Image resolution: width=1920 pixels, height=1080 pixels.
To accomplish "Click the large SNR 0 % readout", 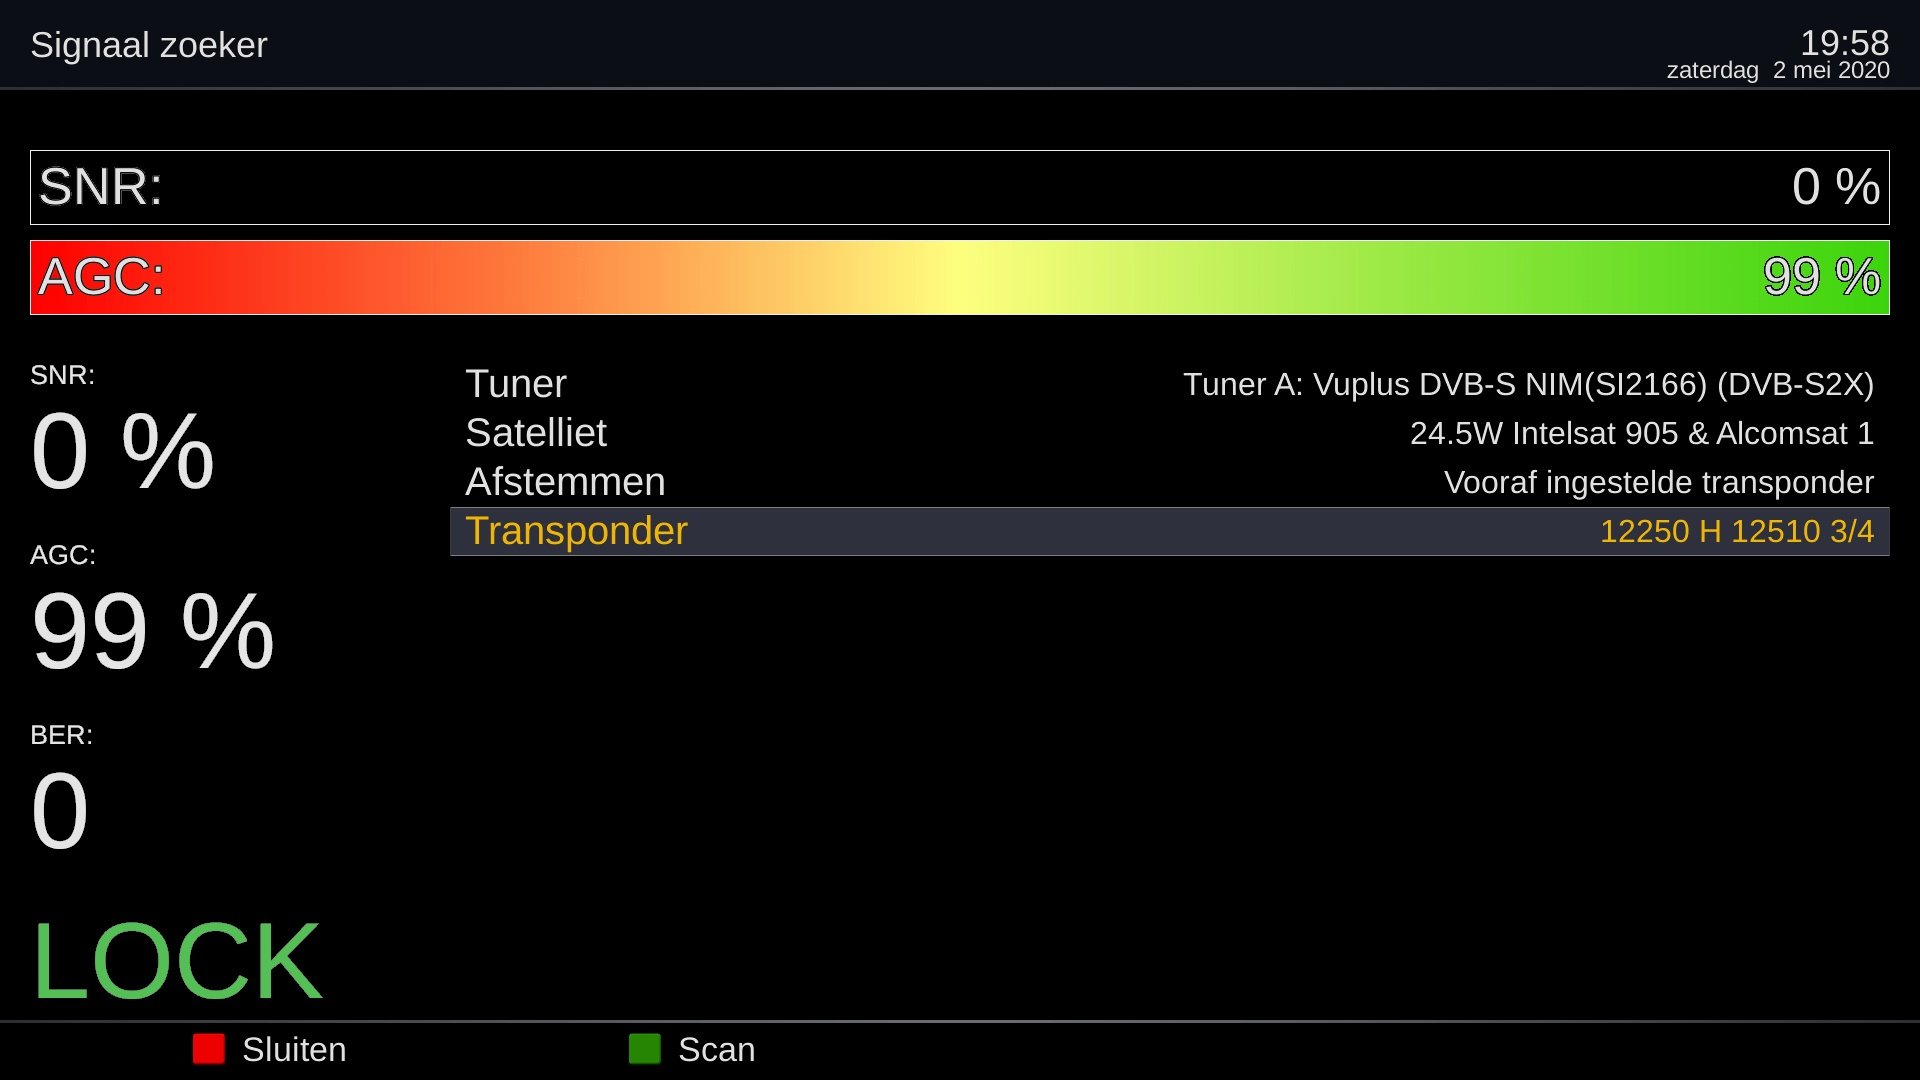I will 122,452.
